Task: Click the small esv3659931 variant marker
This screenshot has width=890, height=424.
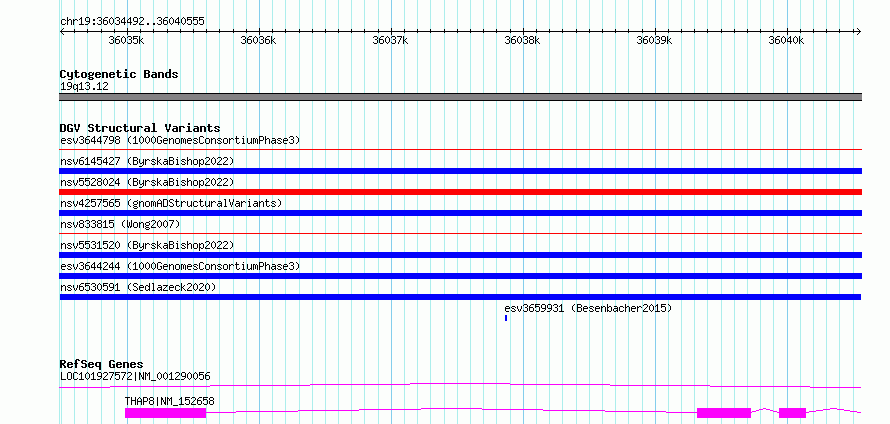Action: [x=506, y=318]
